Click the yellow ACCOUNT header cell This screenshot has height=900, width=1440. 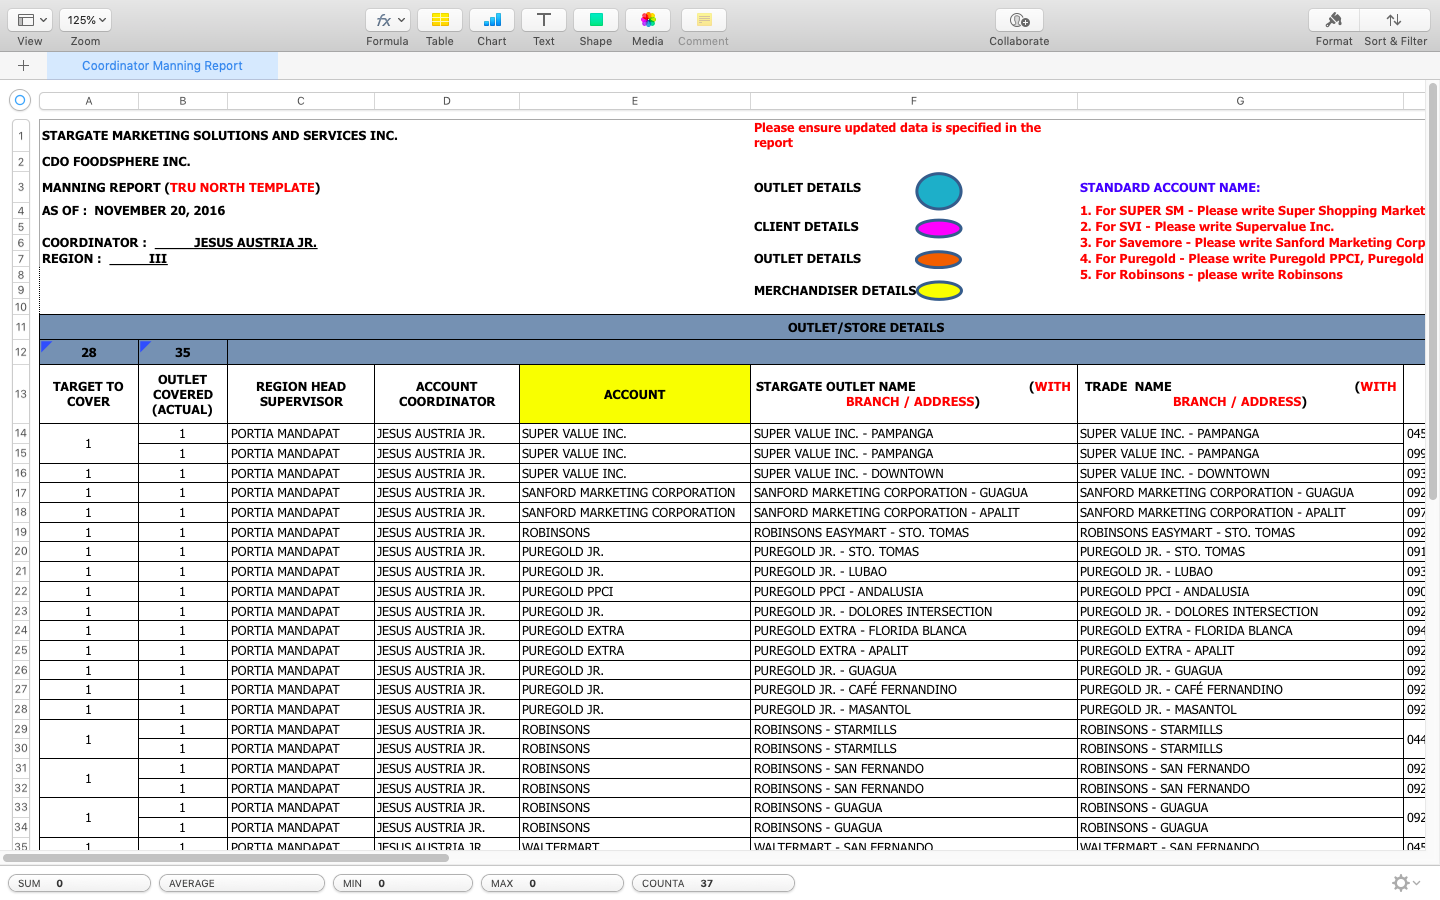(635, 394)
